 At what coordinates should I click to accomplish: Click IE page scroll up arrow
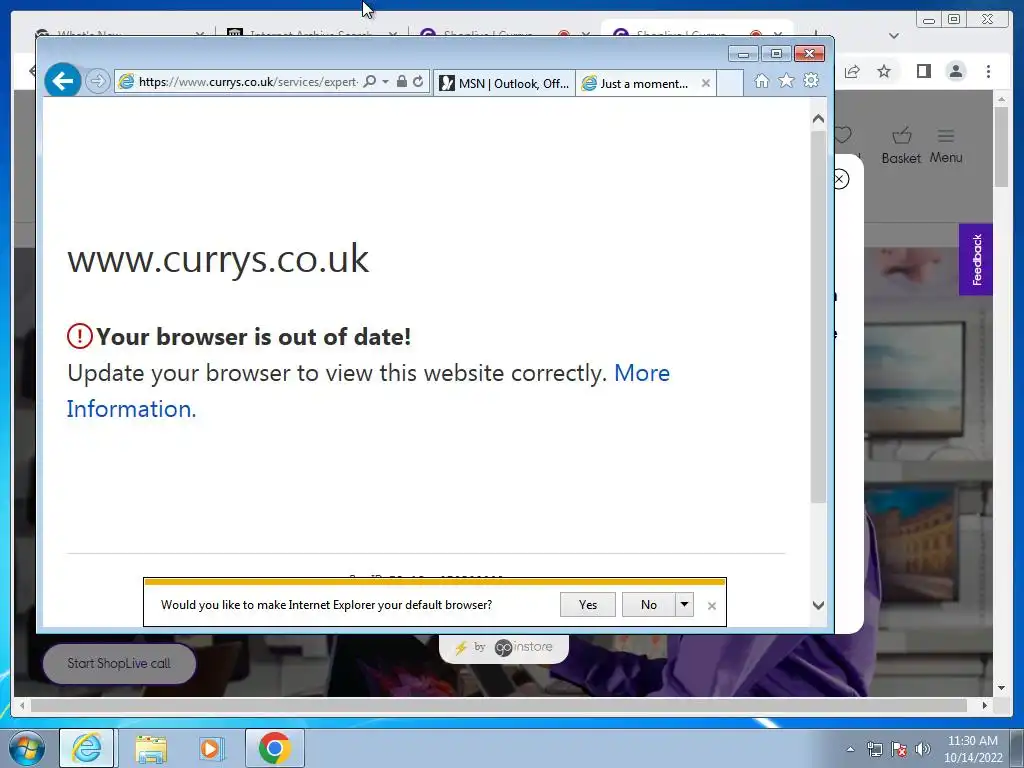[818, 119]
